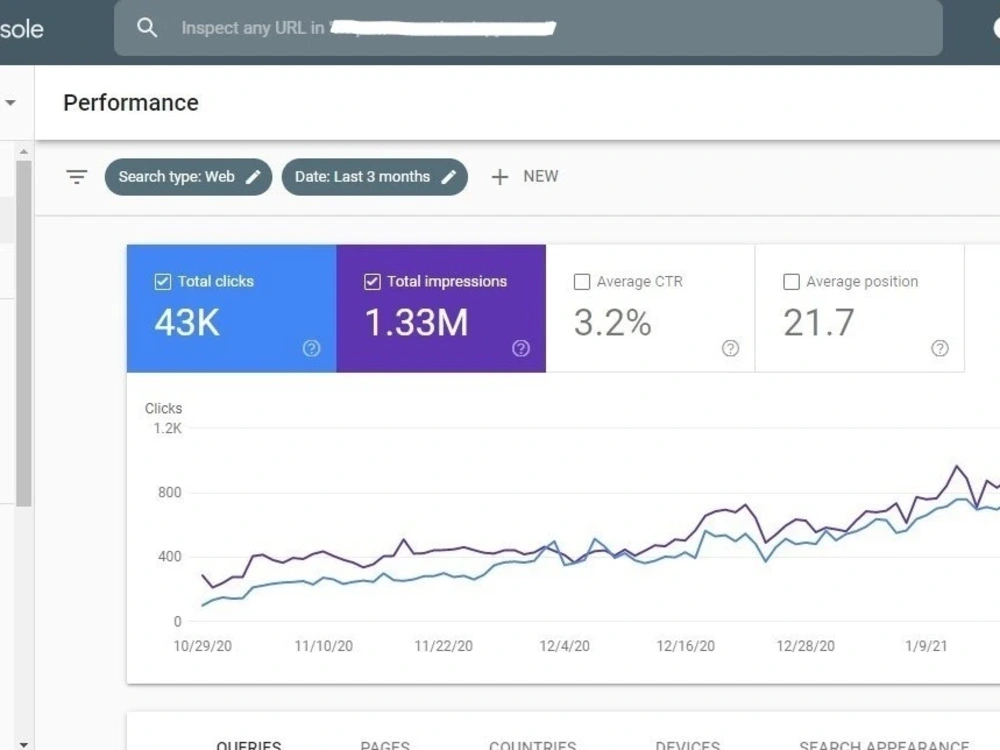The width and height of the screenshot is (1000, 750).
Task: Click the 12/4/20 date label on chart
Action: tap(564, 646)
